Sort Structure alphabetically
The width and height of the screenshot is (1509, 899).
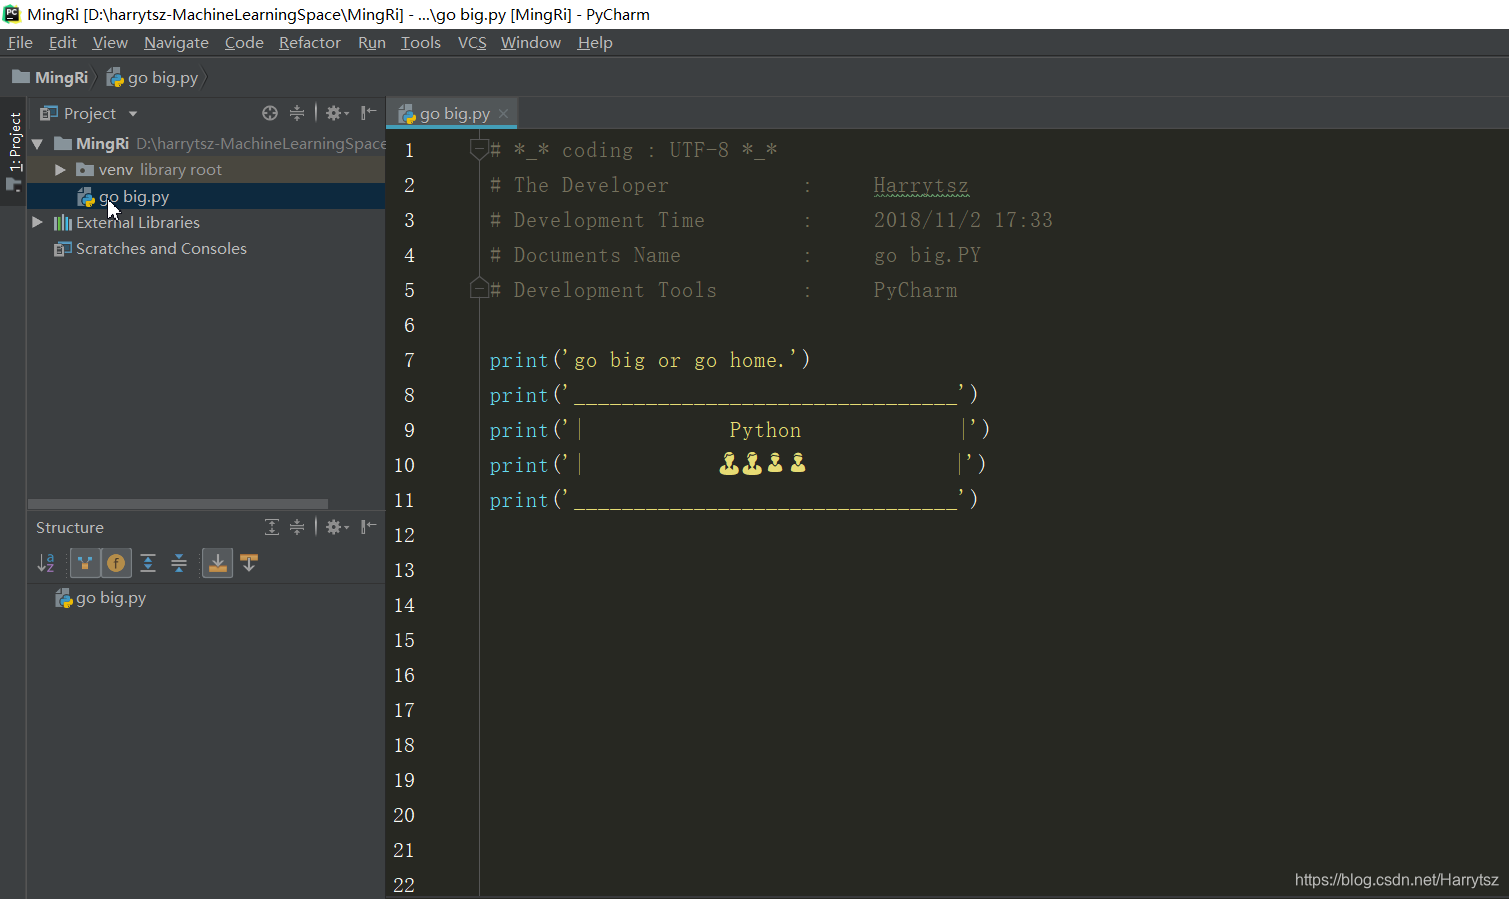tap(46, 563)
